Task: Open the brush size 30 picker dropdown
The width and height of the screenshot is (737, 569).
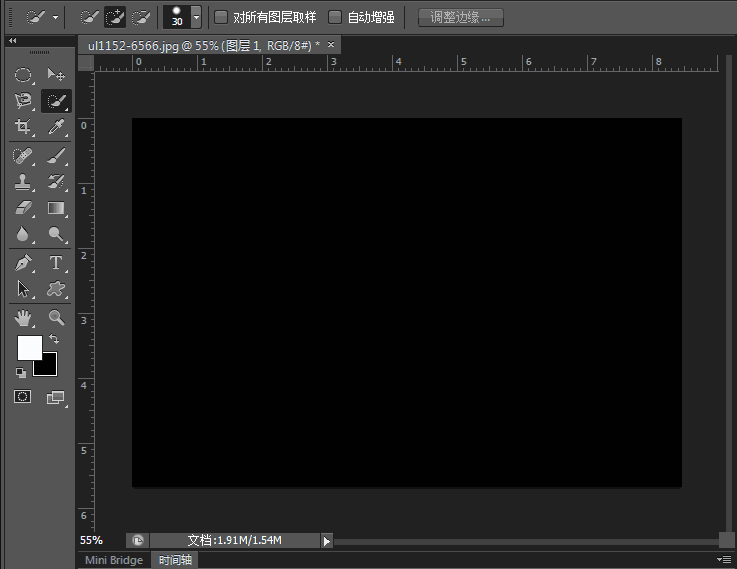Action: click(196, 17)
